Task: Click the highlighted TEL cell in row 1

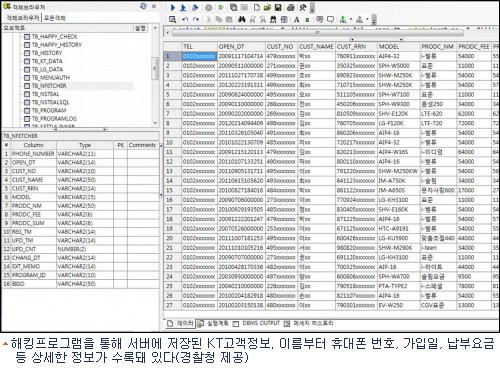Action: tap(199, 56)
